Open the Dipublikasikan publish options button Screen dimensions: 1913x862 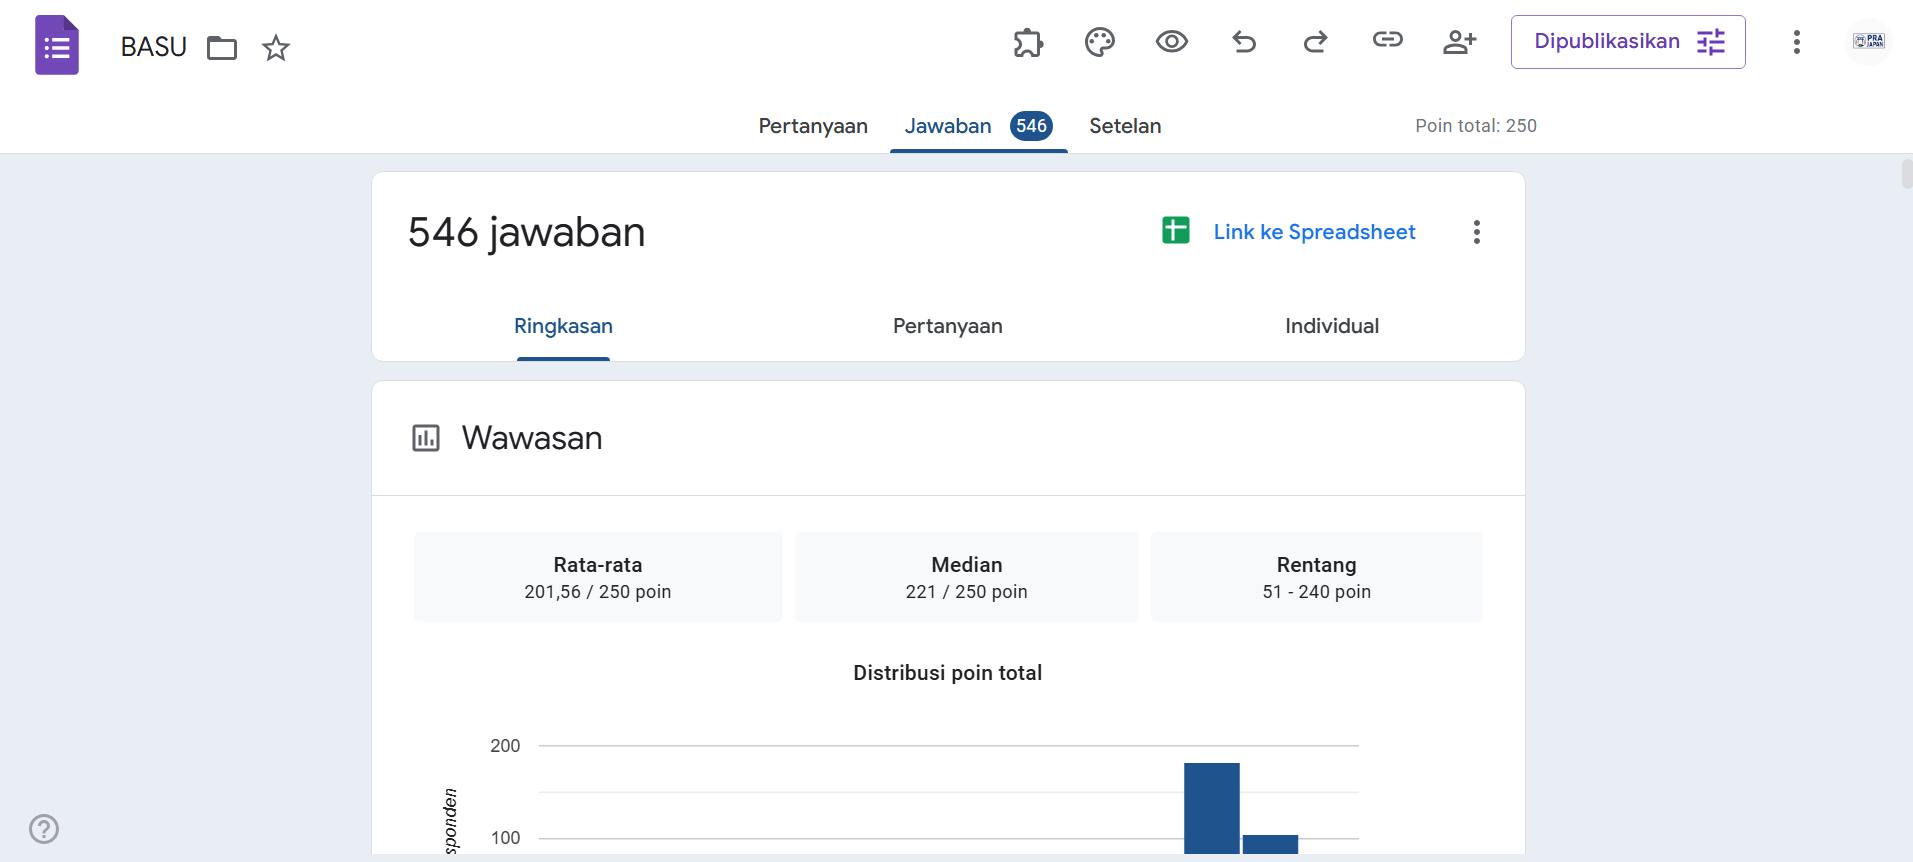click(x=1627, y=42)
